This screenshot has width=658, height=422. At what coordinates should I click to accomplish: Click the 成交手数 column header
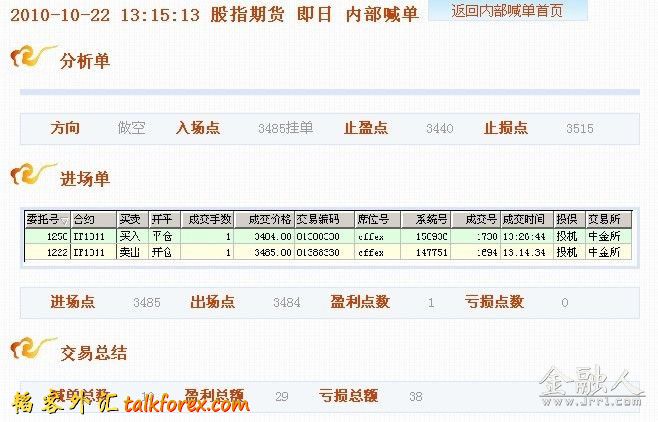(207, 219)
